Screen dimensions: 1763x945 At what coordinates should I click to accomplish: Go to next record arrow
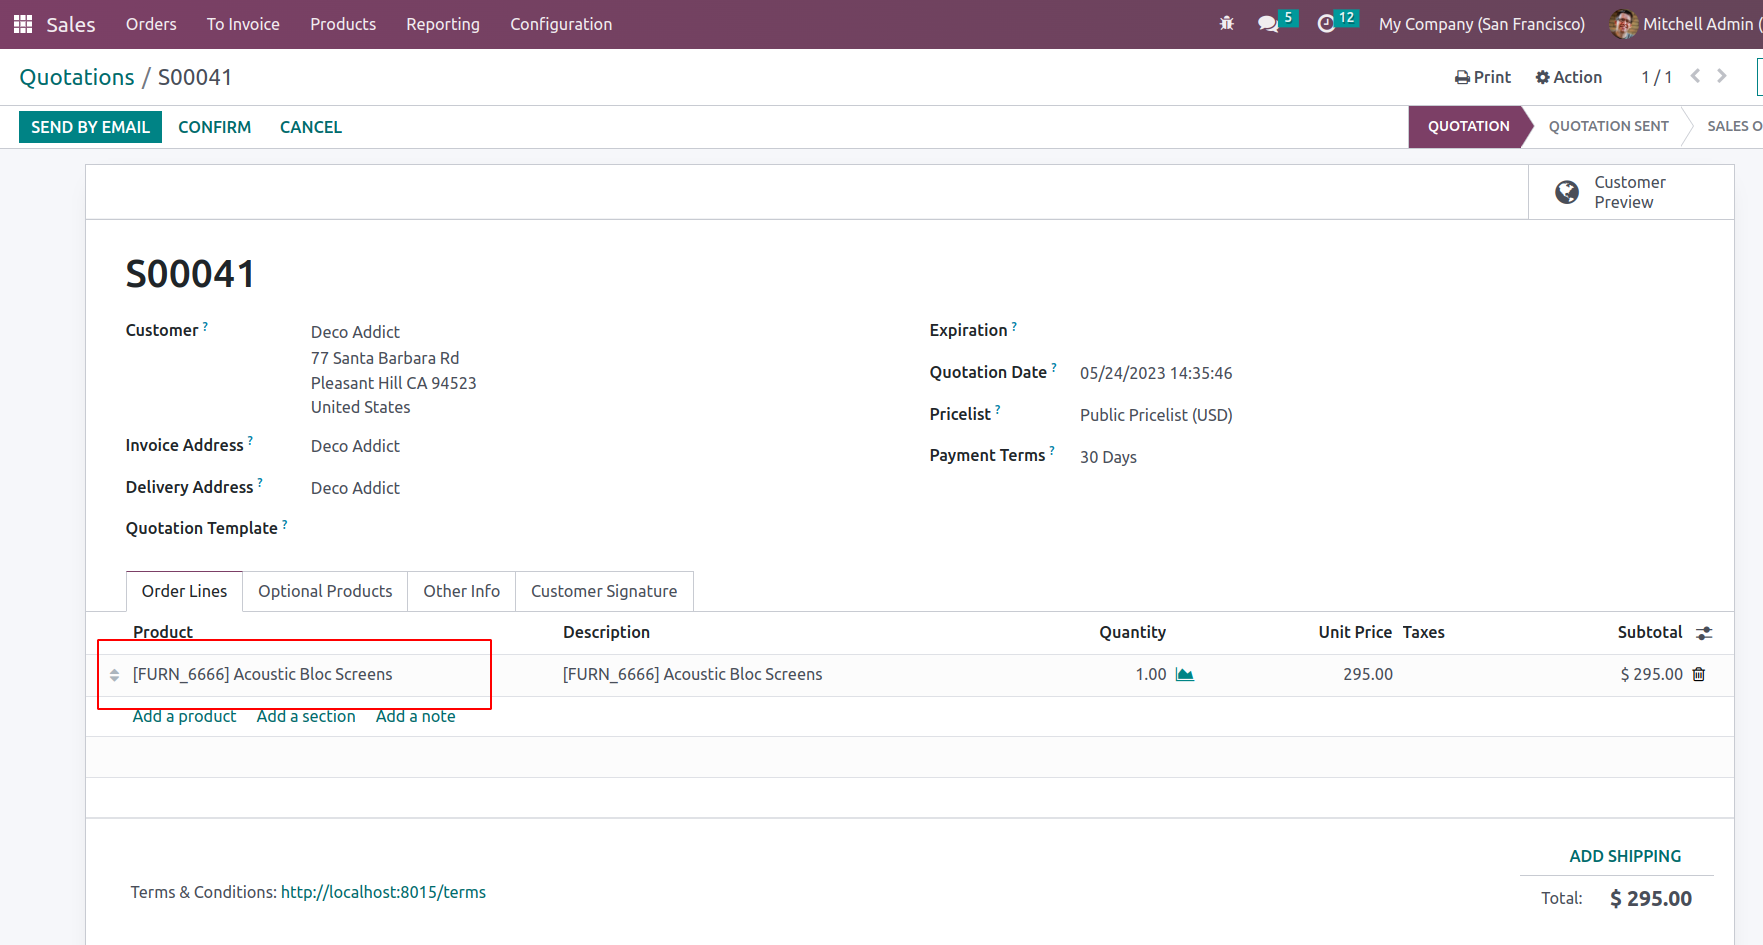click(x=1722, y=76)
